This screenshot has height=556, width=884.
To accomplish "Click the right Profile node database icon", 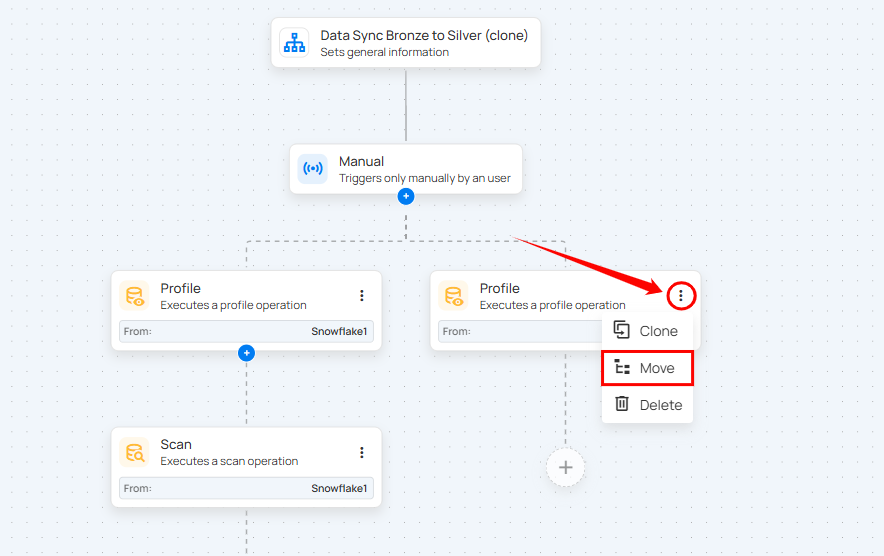I will (454, 296).
